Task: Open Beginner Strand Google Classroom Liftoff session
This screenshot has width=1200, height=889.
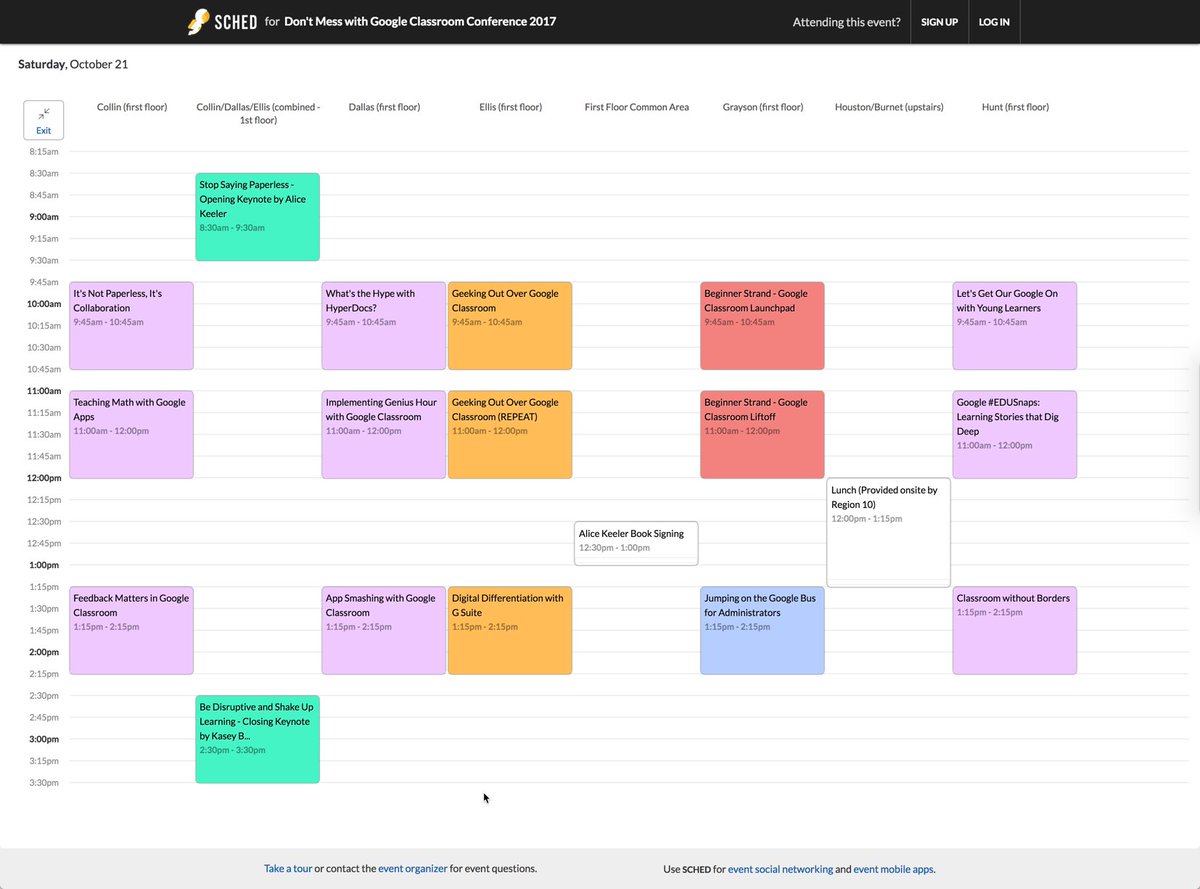Action: [x=762, y=435]
